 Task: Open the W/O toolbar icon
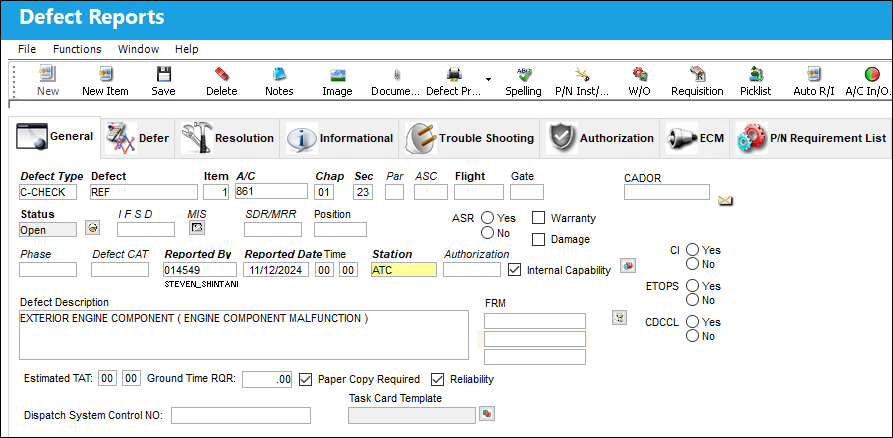tap(640, 74)
